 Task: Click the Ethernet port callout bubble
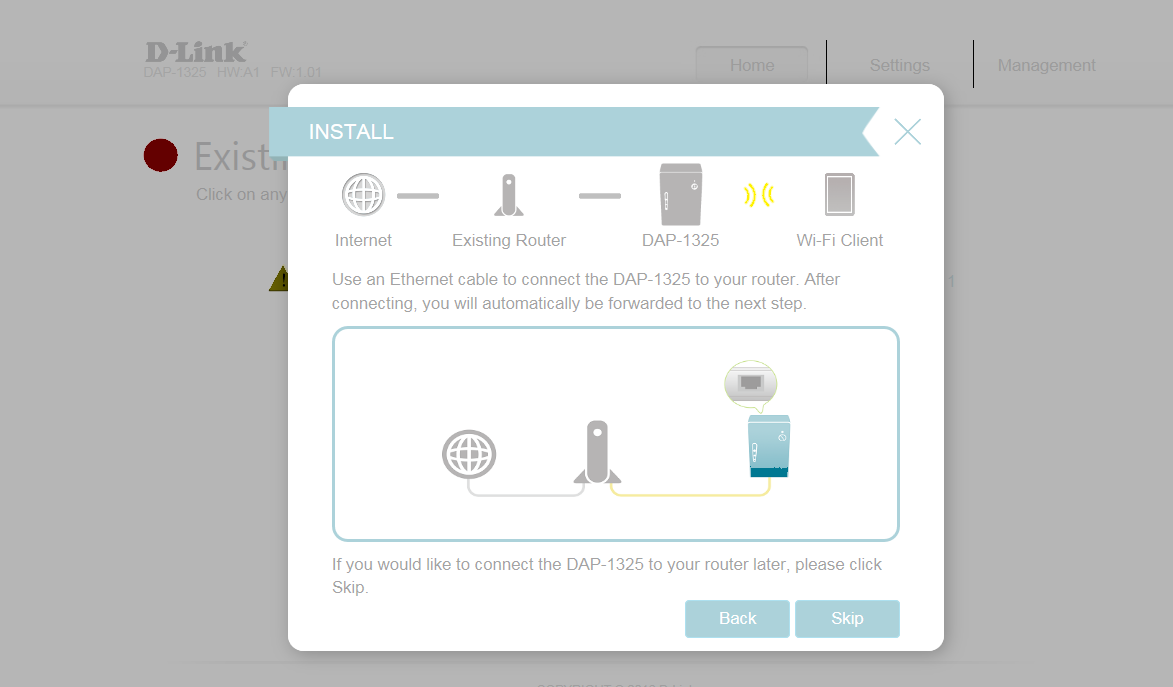(751, 385)
